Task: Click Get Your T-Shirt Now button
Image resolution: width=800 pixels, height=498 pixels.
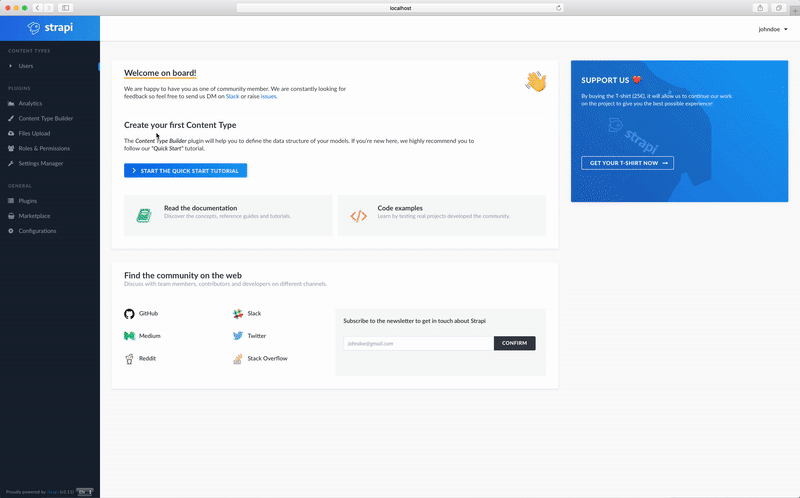Action: [x=628, y=163]
